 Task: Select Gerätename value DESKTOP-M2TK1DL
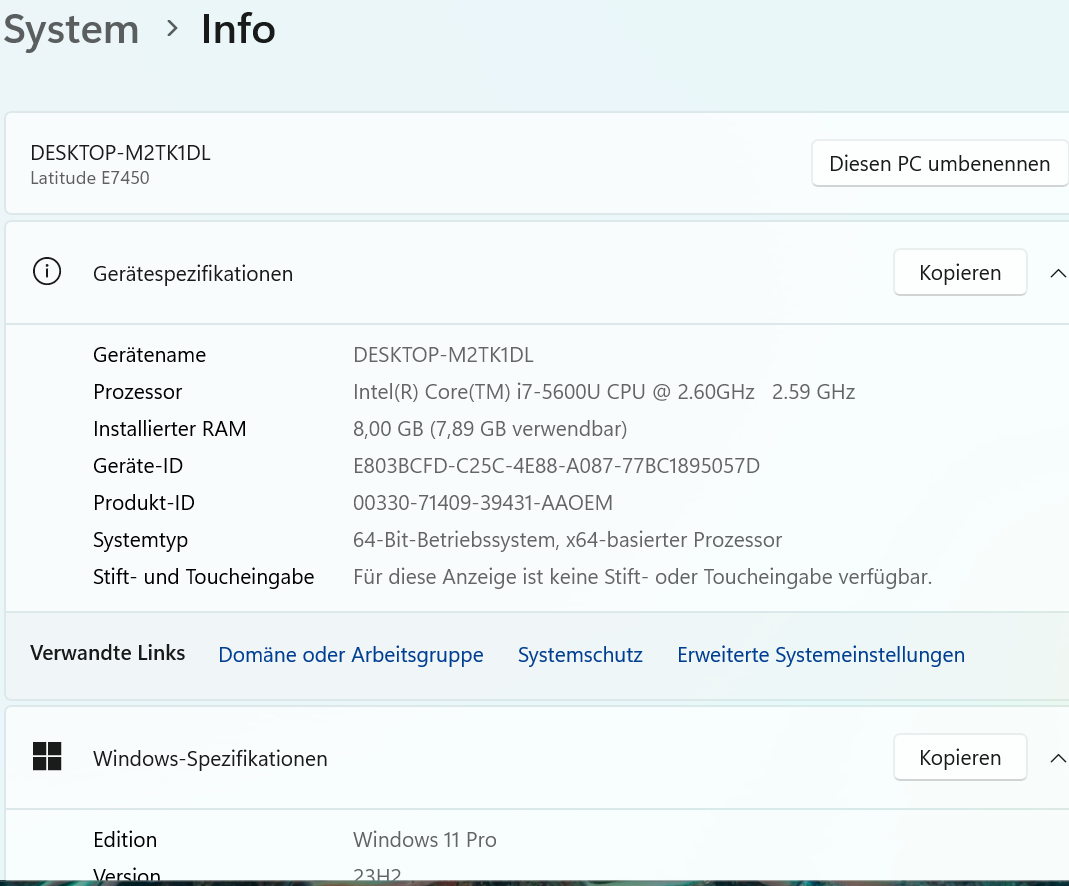tap(443, 355)
